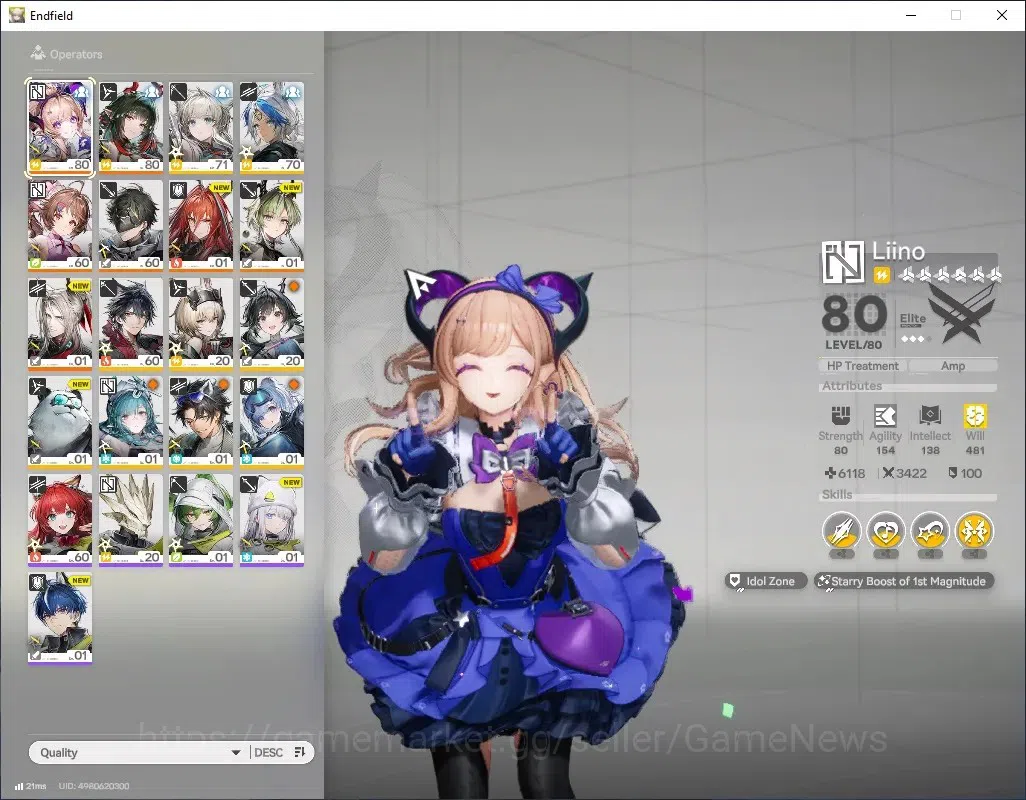Open the Idol Zone talent
This screenshot has height=800, width=1026.
766,581
